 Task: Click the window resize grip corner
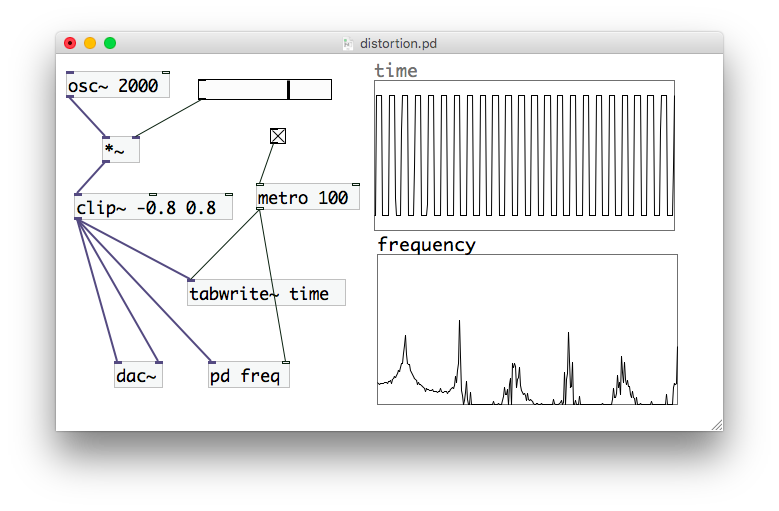[717, 425]
